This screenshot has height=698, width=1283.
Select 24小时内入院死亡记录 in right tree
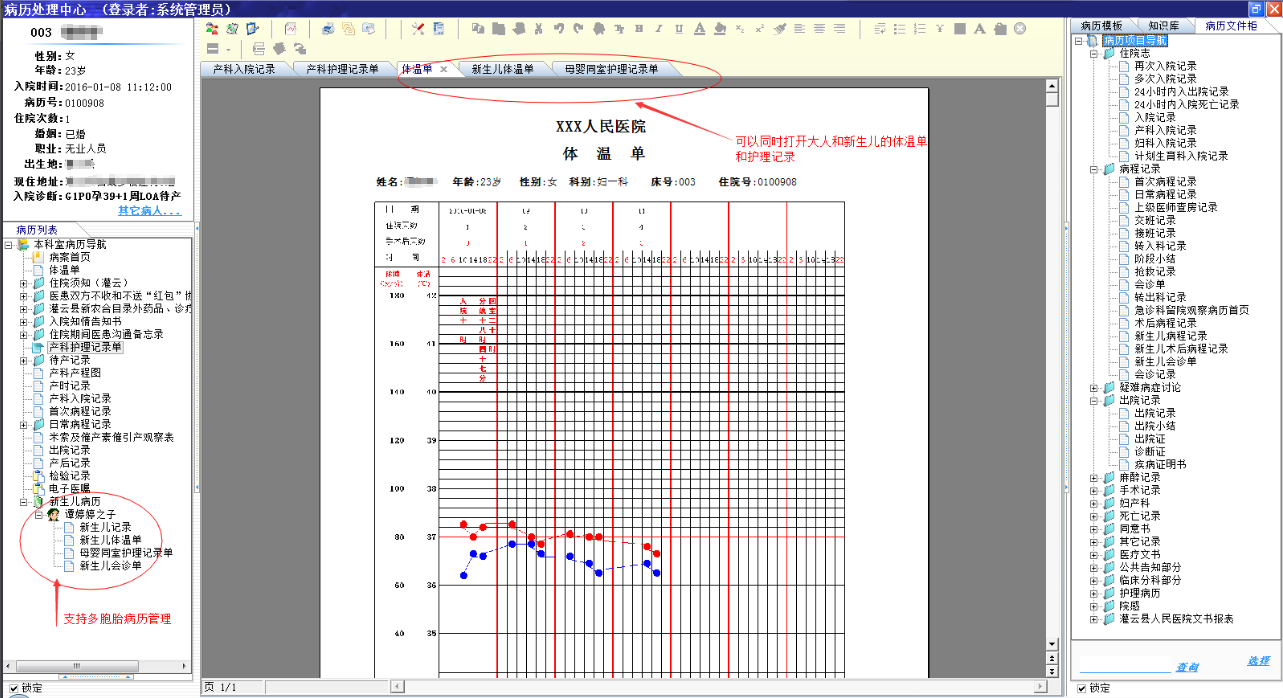(x=1186, y=104)
